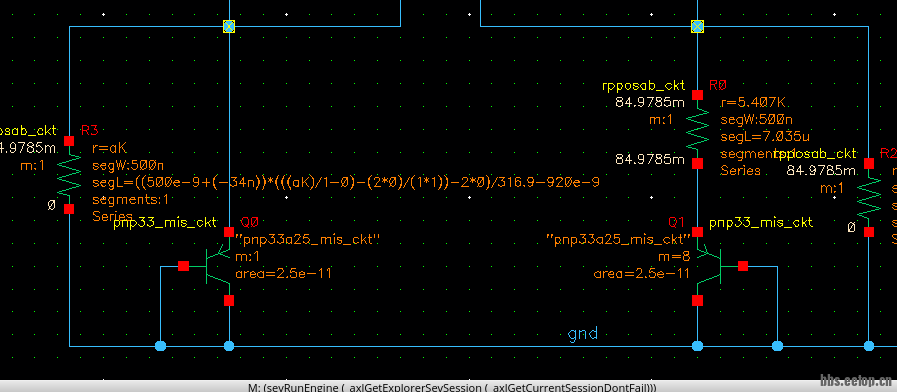Click the R0 top terminal red square
The width and height of the screenshot is (897, 392).
[x=697, y=94]
